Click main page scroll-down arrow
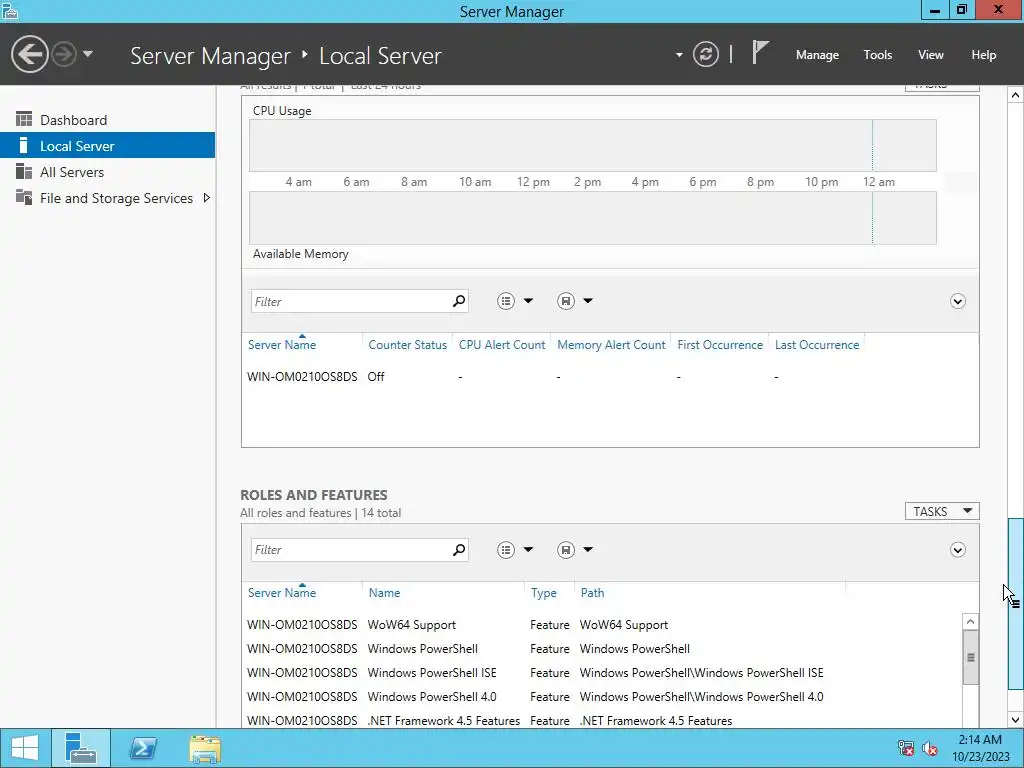 point(1015,720)
